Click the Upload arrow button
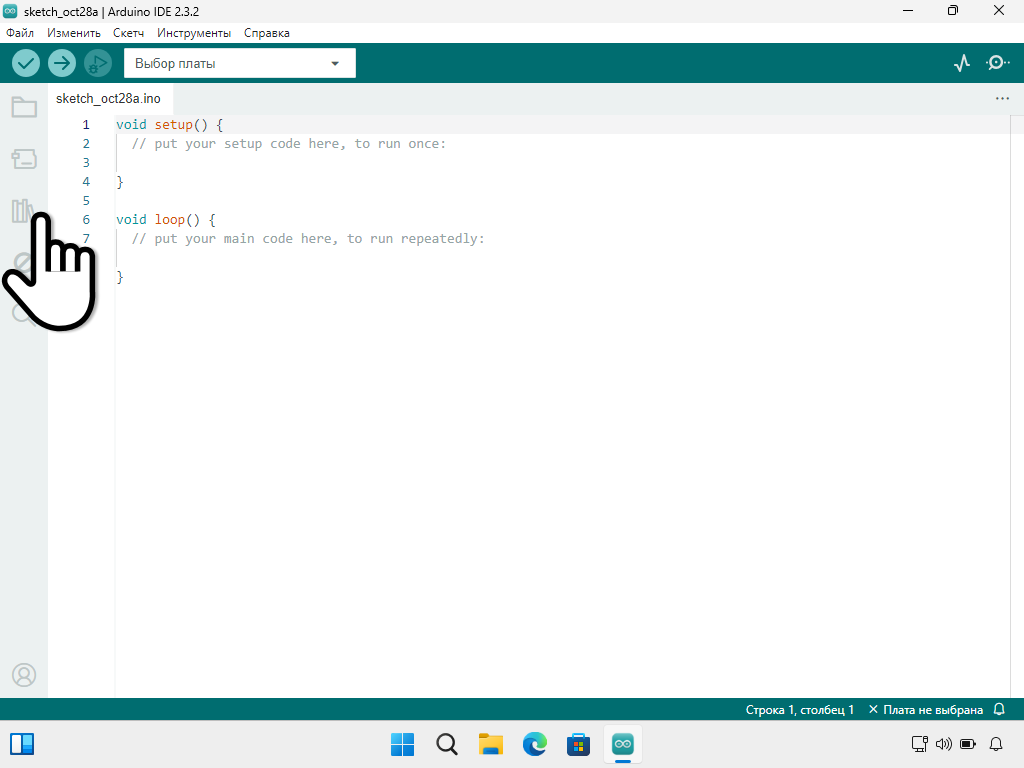This screenshot has width=1024, height=768. [x=62, y=63]
